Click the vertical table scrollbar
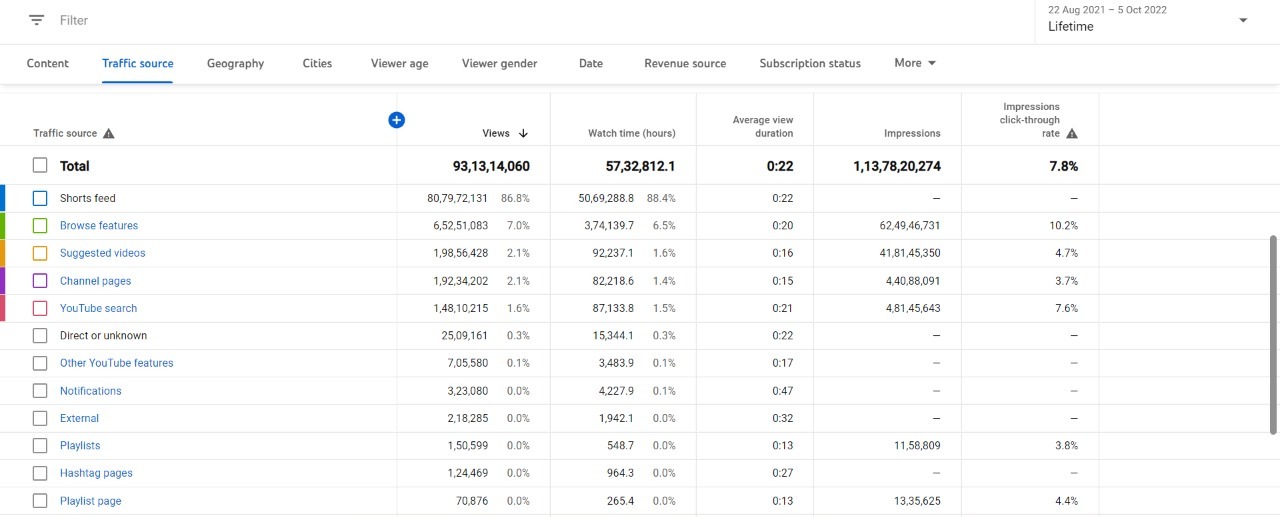The image size is (1280, 517). (1273, 335)
